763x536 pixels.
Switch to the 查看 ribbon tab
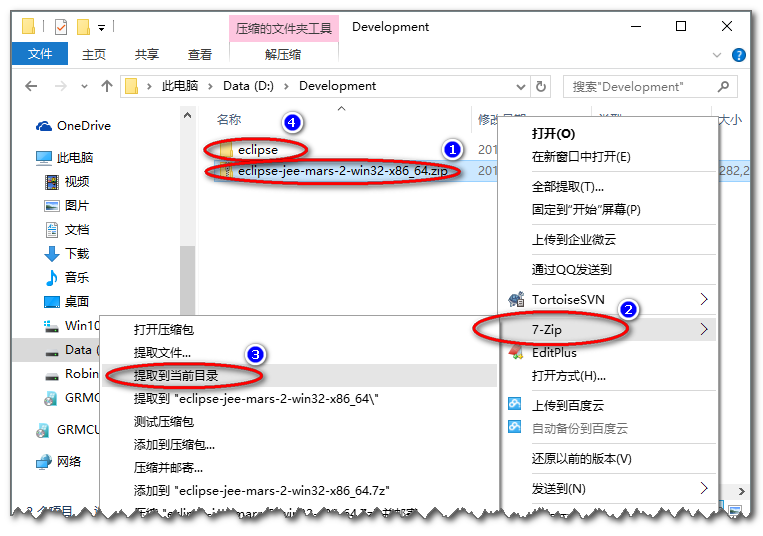pos(200,54)
